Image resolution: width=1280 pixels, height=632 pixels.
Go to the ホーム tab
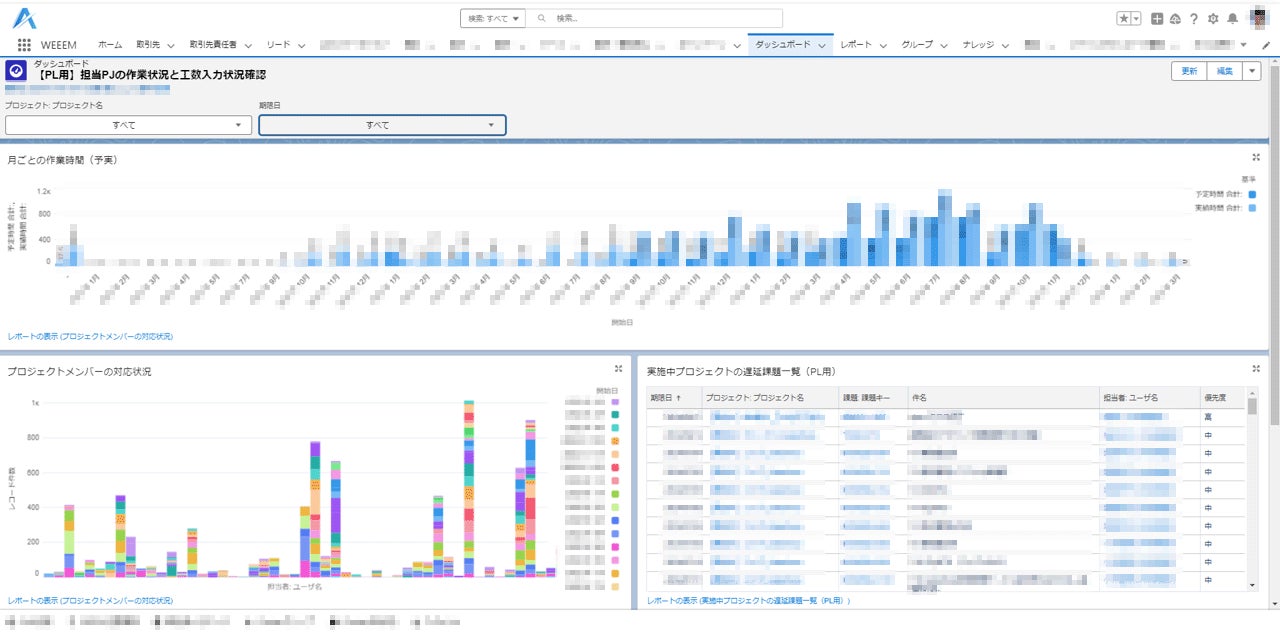(x=110, y=45)
